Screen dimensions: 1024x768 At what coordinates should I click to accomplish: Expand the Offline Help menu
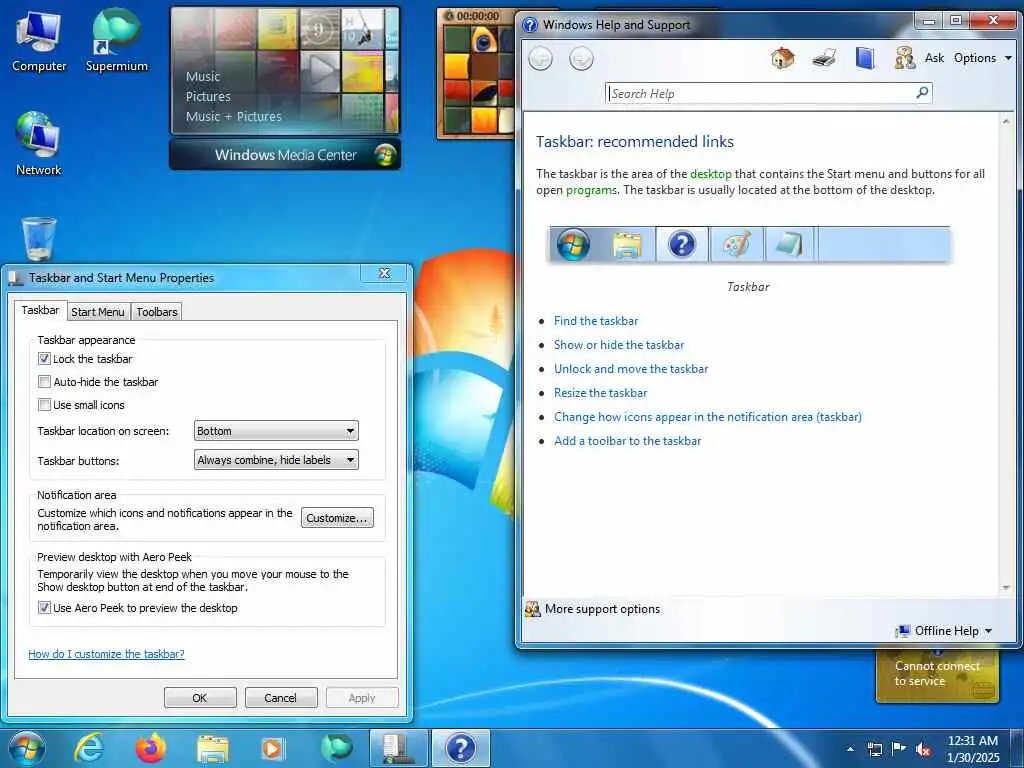tap(945, 631)
